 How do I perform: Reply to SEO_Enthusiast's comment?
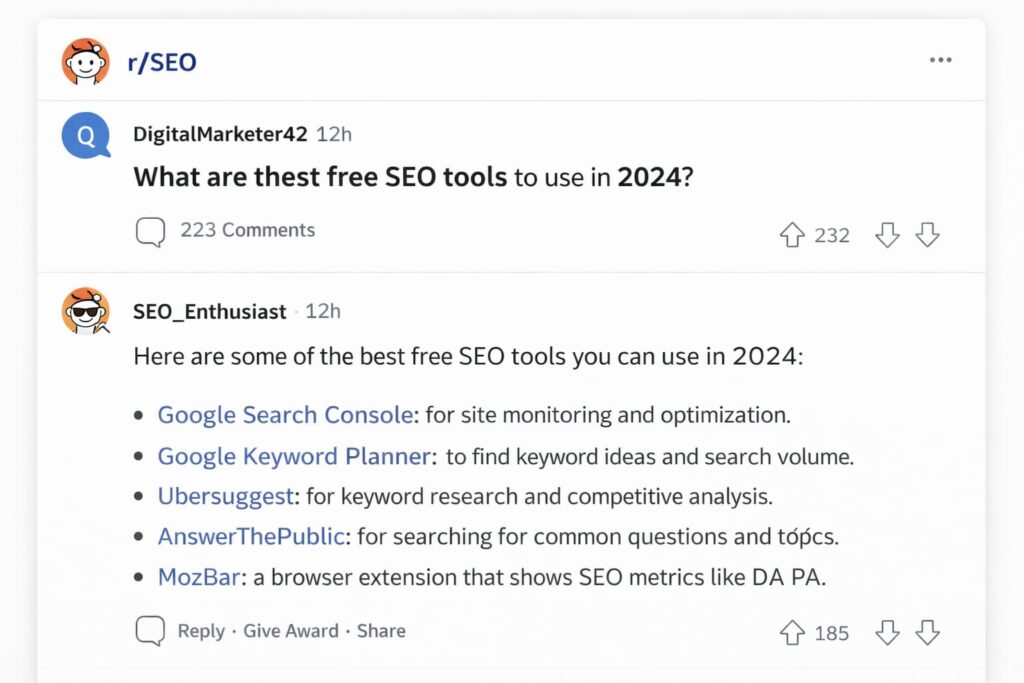(x=200, y=631)
